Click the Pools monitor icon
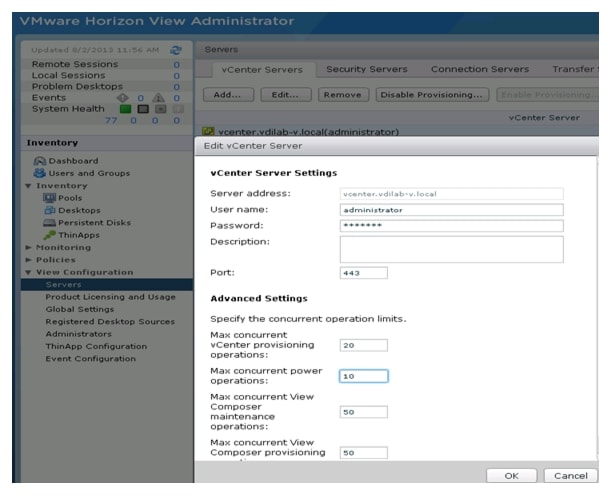The image size is (612, 496). tap(49, 198)
